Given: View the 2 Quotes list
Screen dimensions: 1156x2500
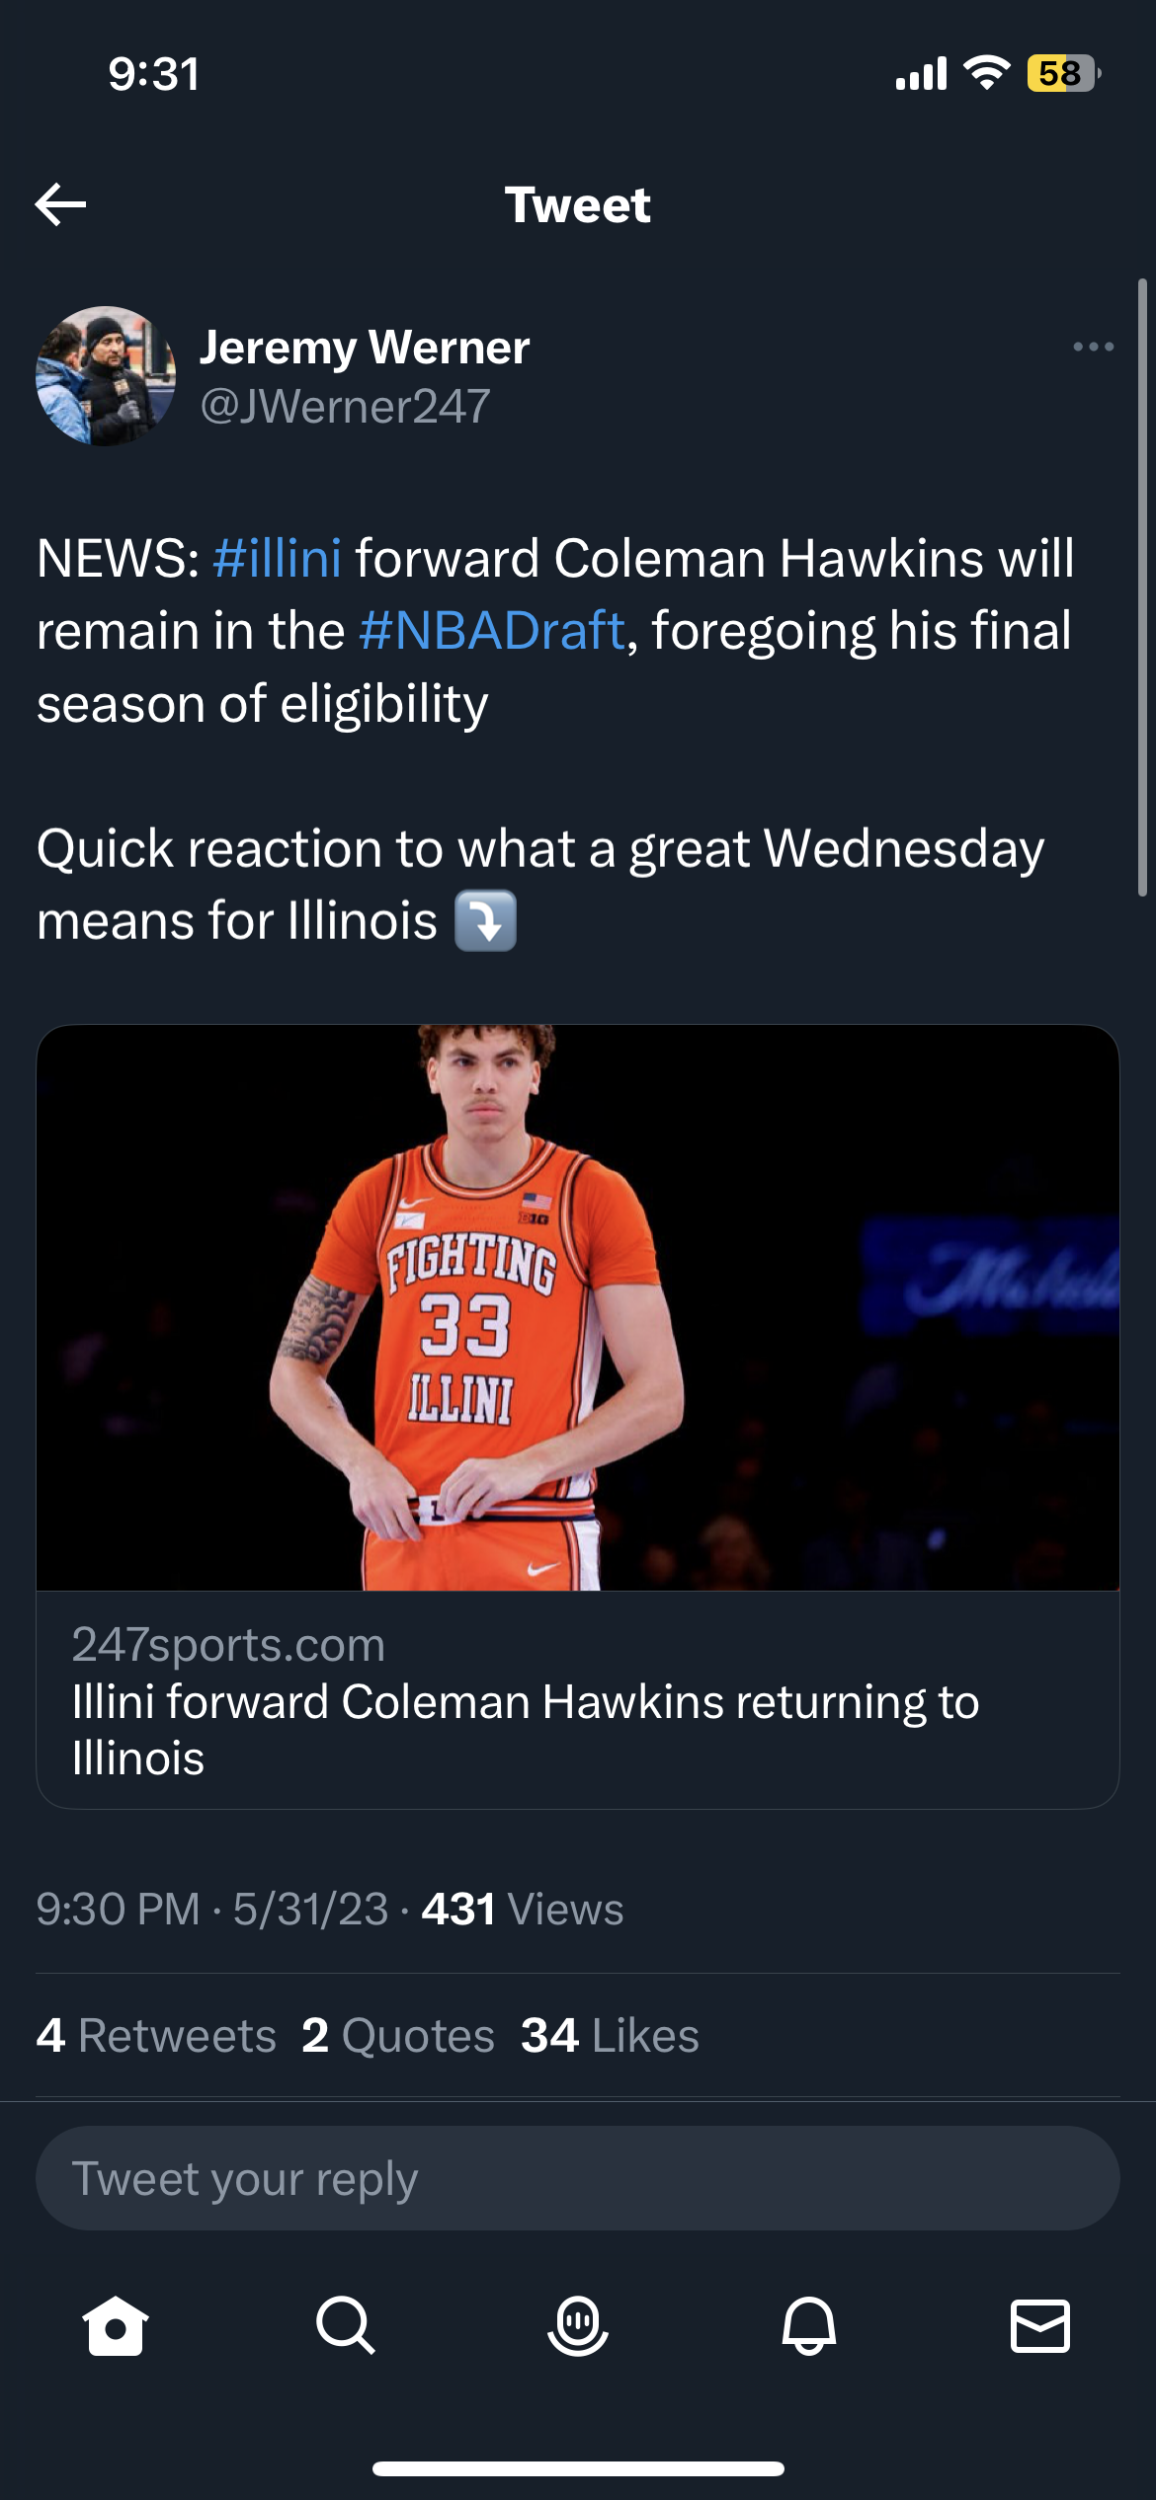Looking at the screenshot, I should tap(398, 2036).
